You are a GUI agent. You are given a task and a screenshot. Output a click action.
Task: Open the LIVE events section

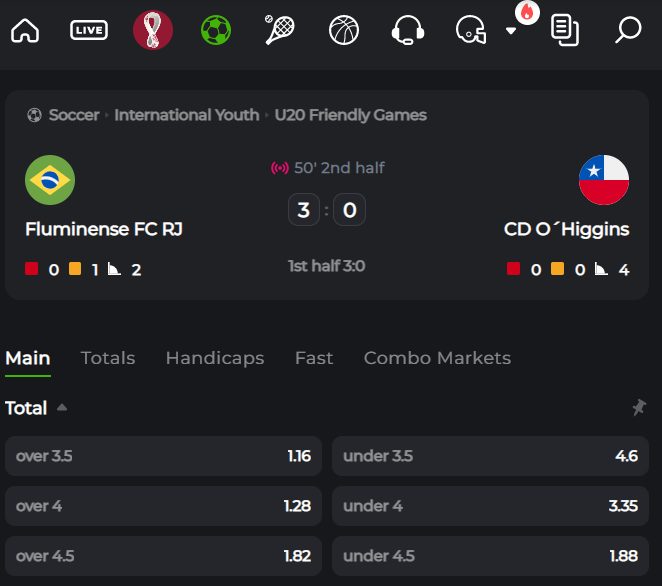click(89, 30)
